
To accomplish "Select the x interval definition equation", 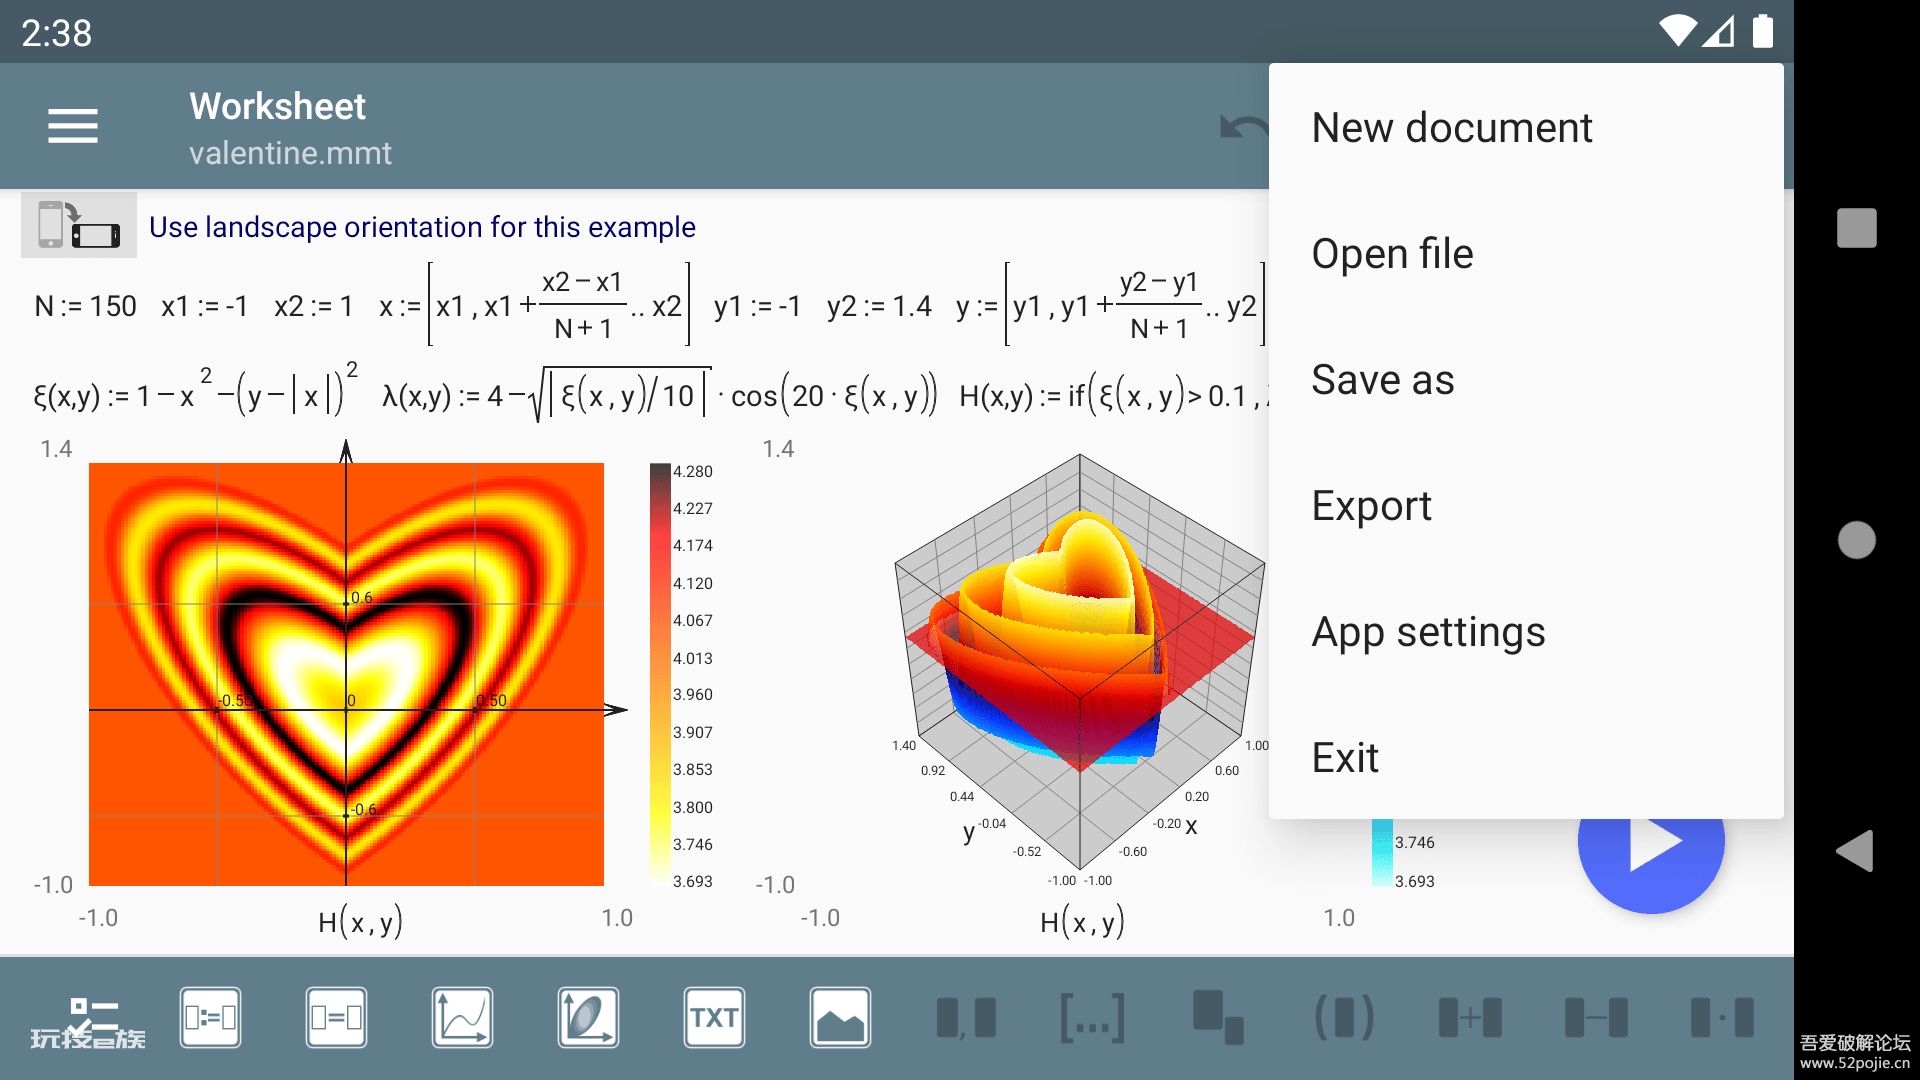I will [534, 304].
